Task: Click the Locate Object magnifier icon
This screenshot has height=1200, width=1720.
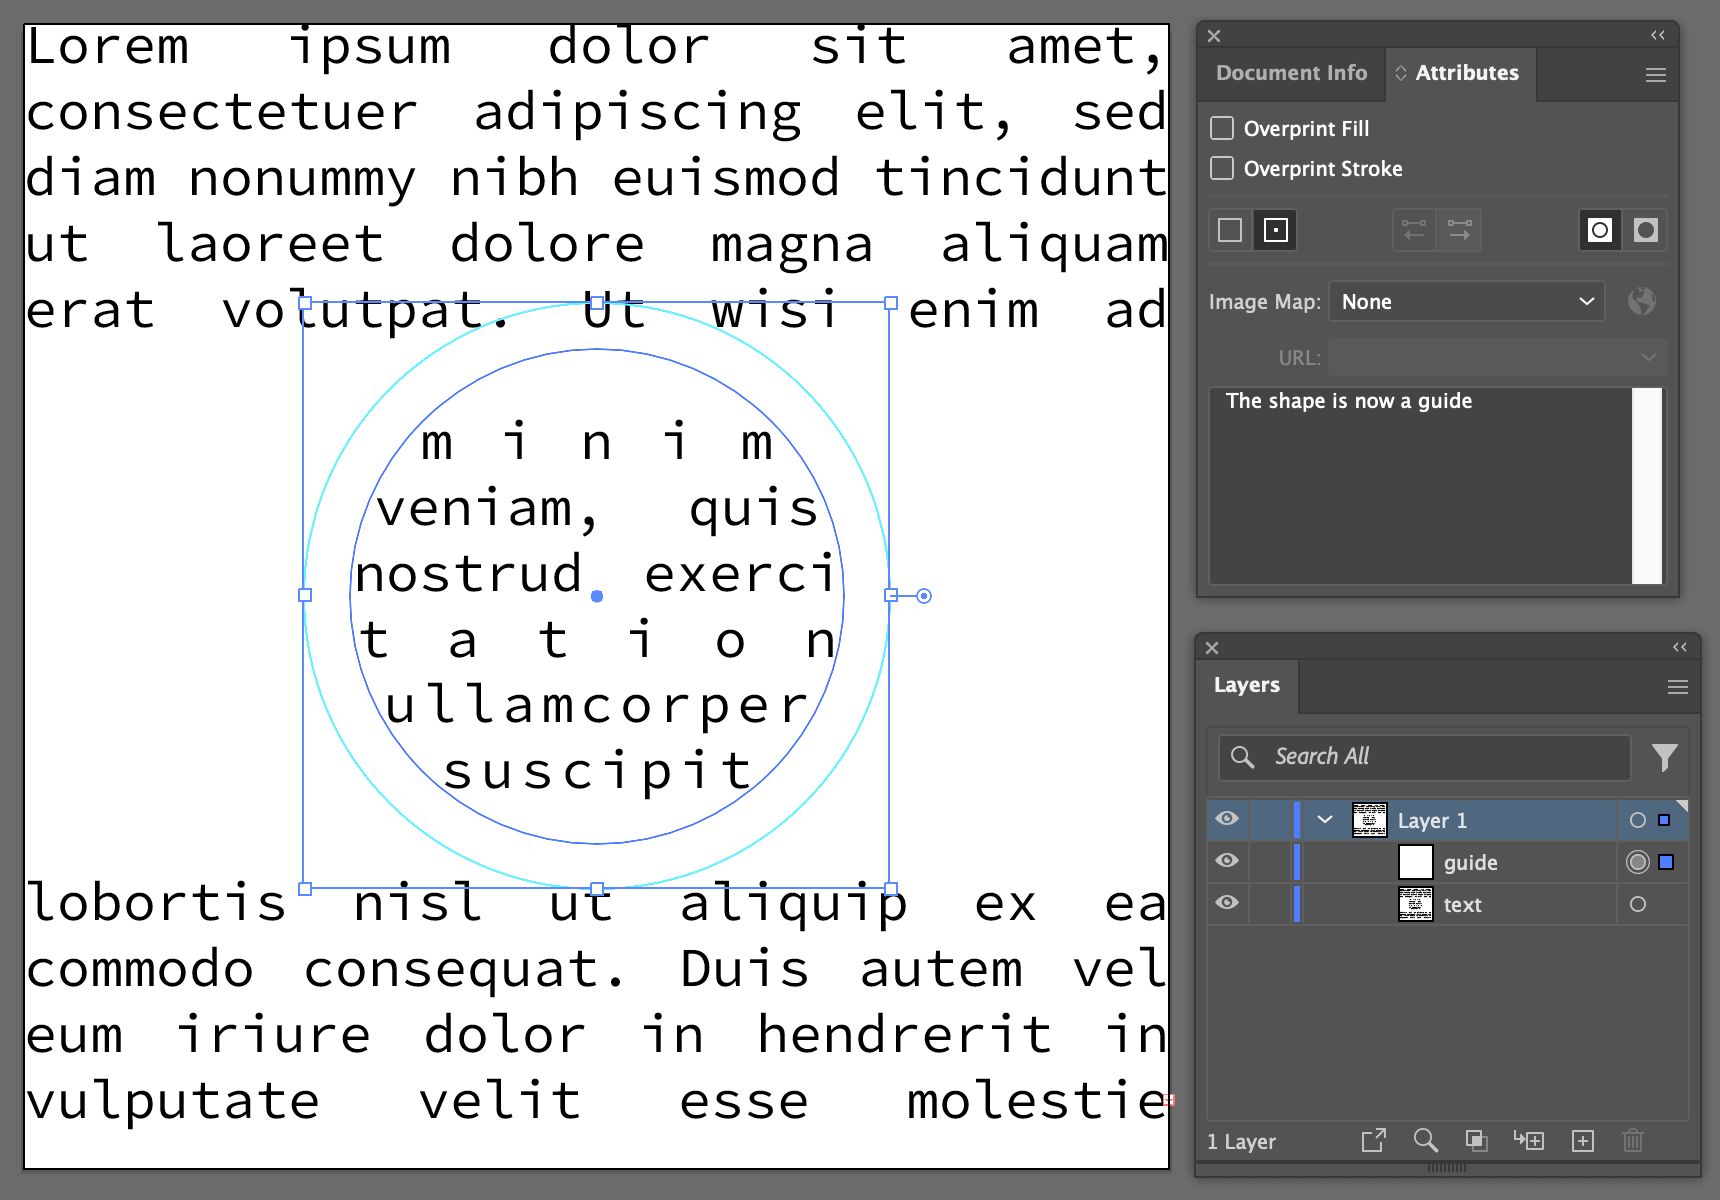Action: (1425, 1140)
